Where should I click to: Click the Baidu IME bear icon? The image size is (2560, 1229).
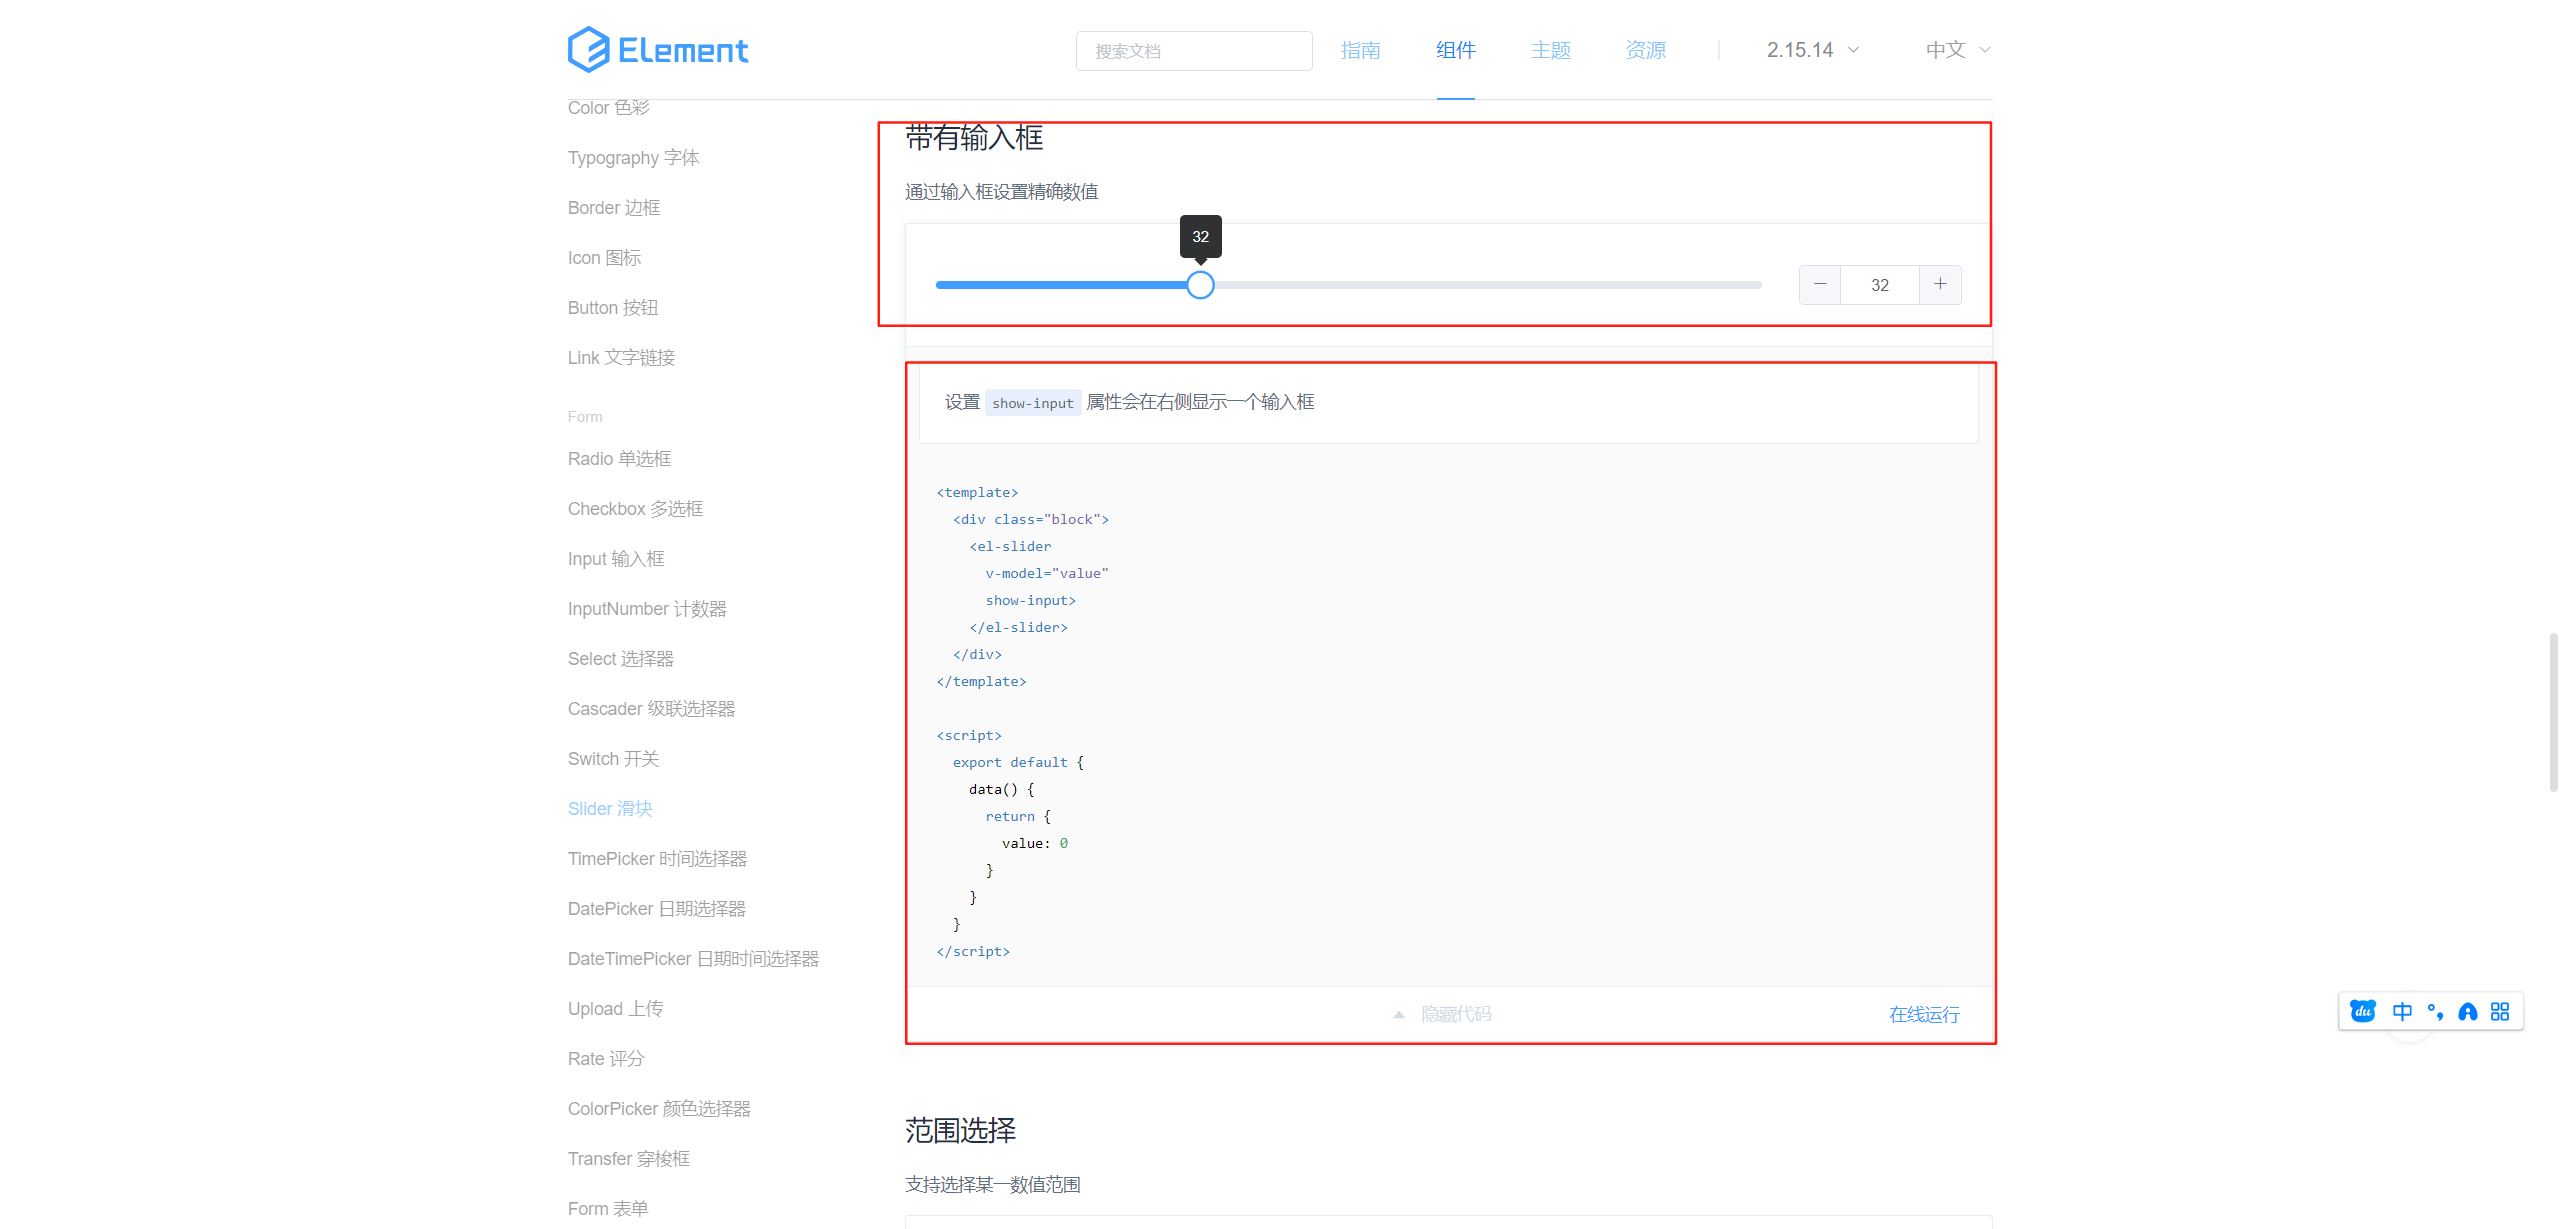click(2363, 1011)
